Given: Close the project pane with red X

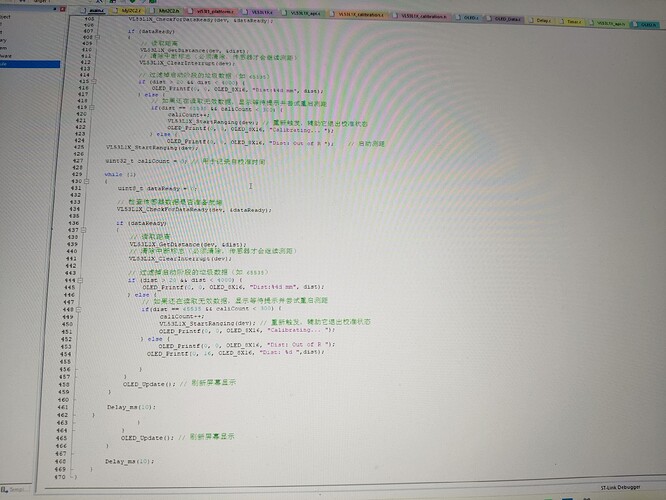Looking at the screenshot, I should [63, 8].
